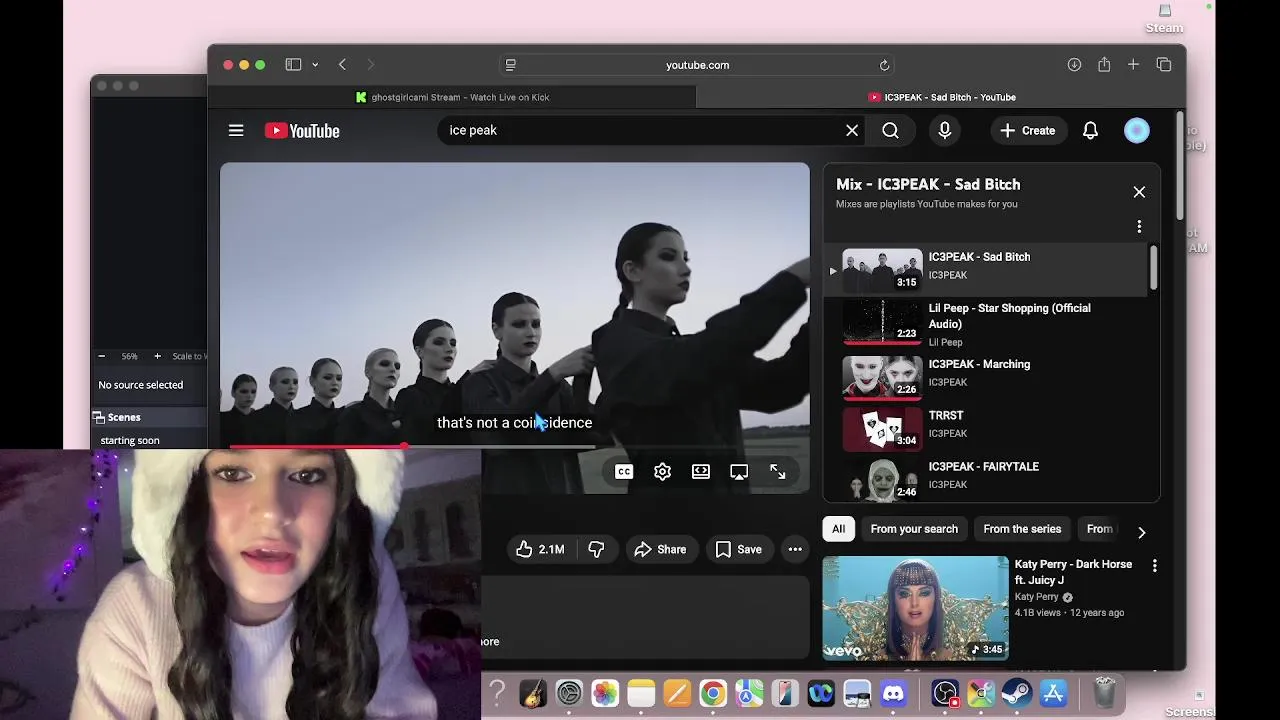Click Katy Perry channel name
The image size is (1280, 720).
pos(1036,597)
